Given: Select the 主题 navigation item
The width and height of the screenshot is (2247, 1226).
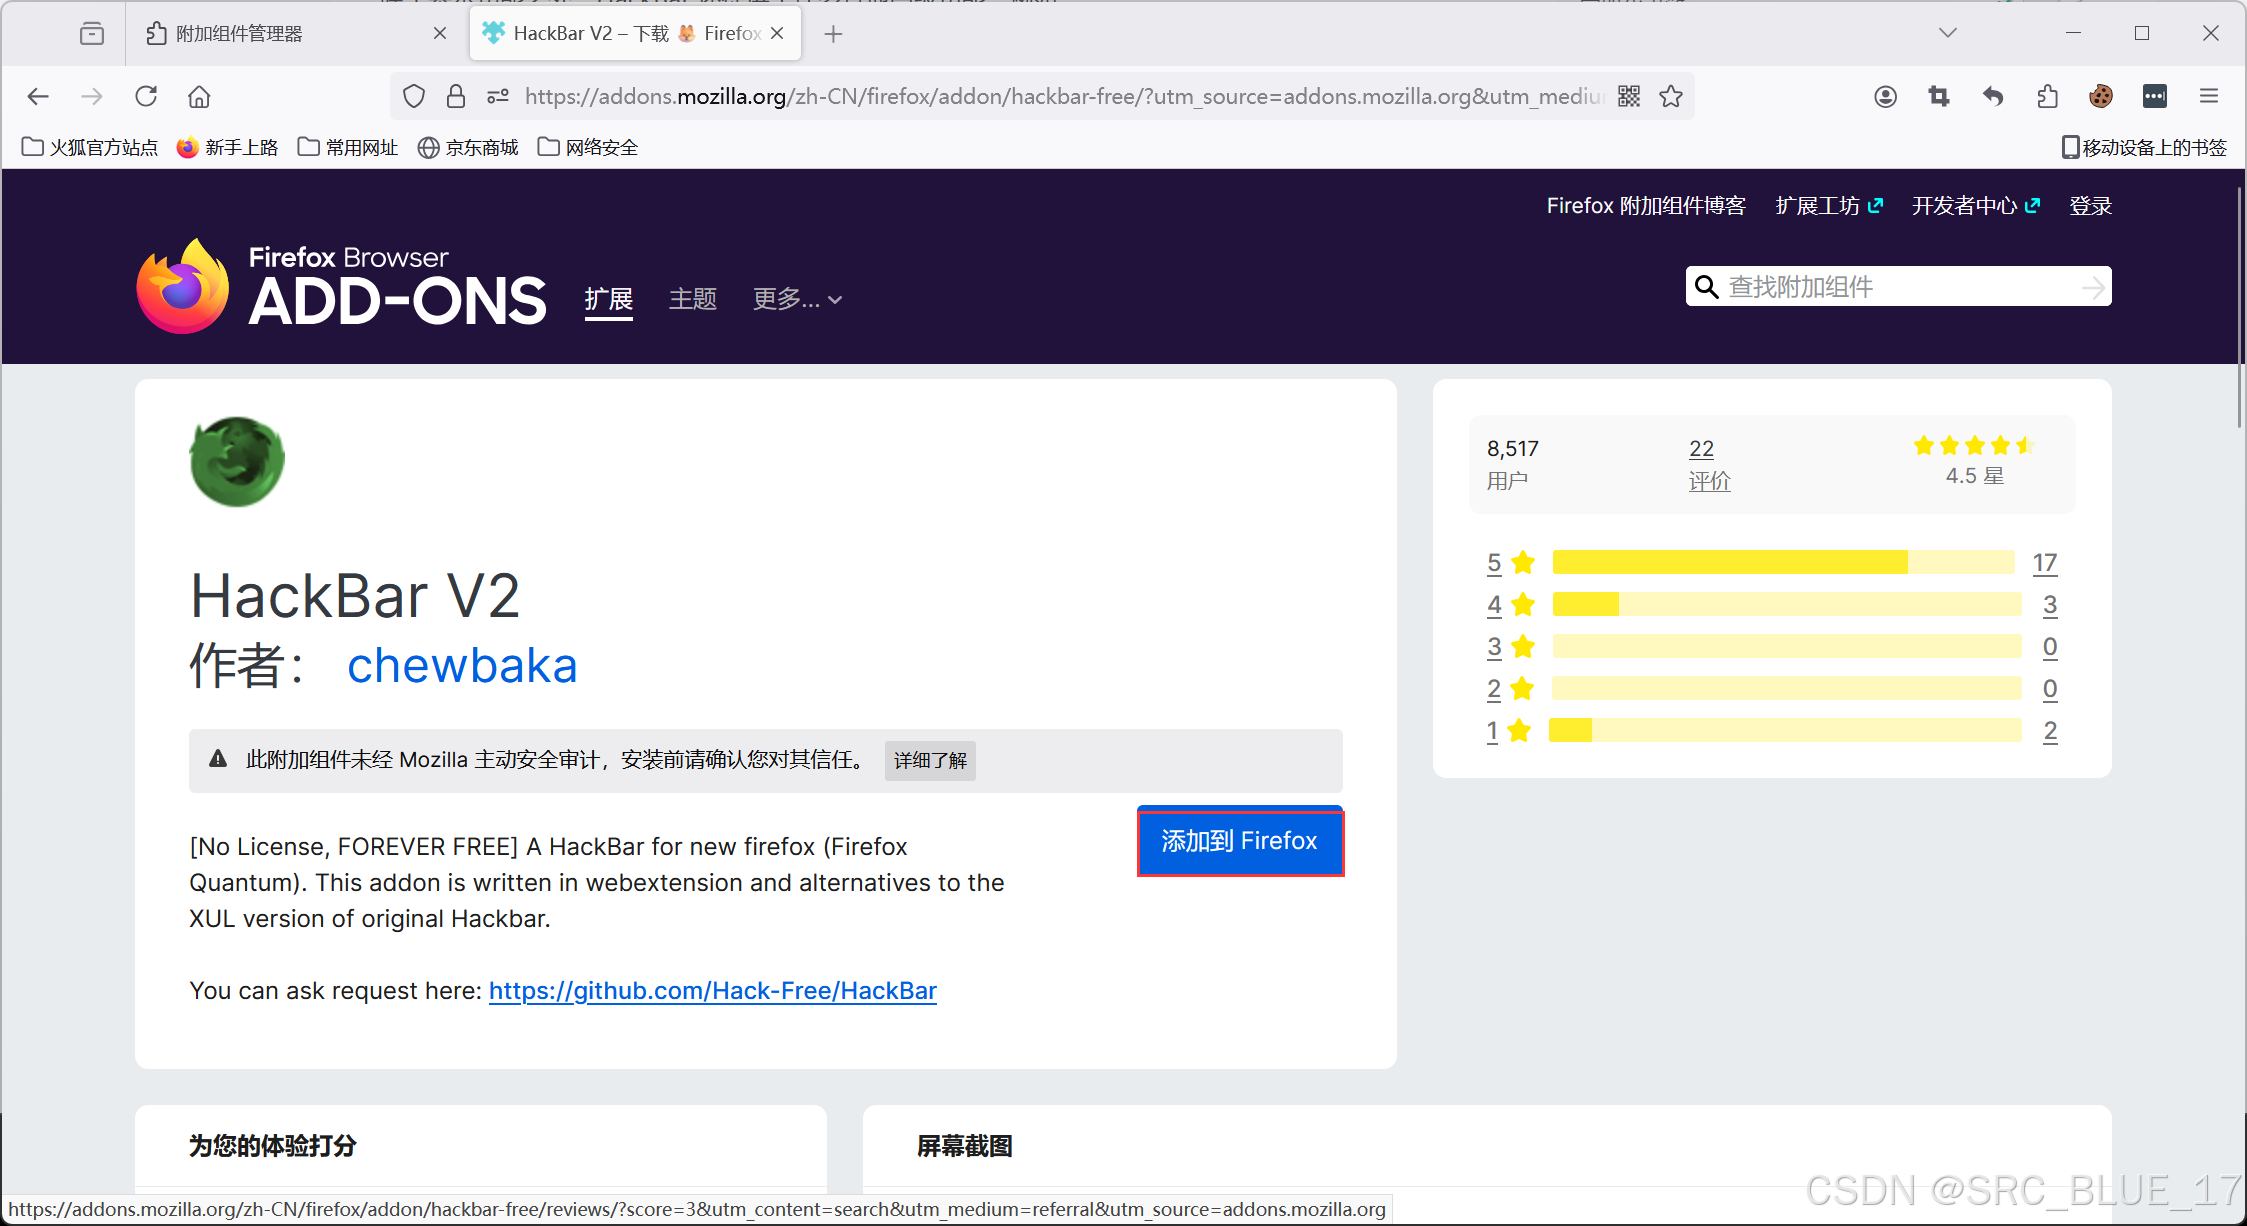Looking at the screenshot, I should click(x=692, y=299).
